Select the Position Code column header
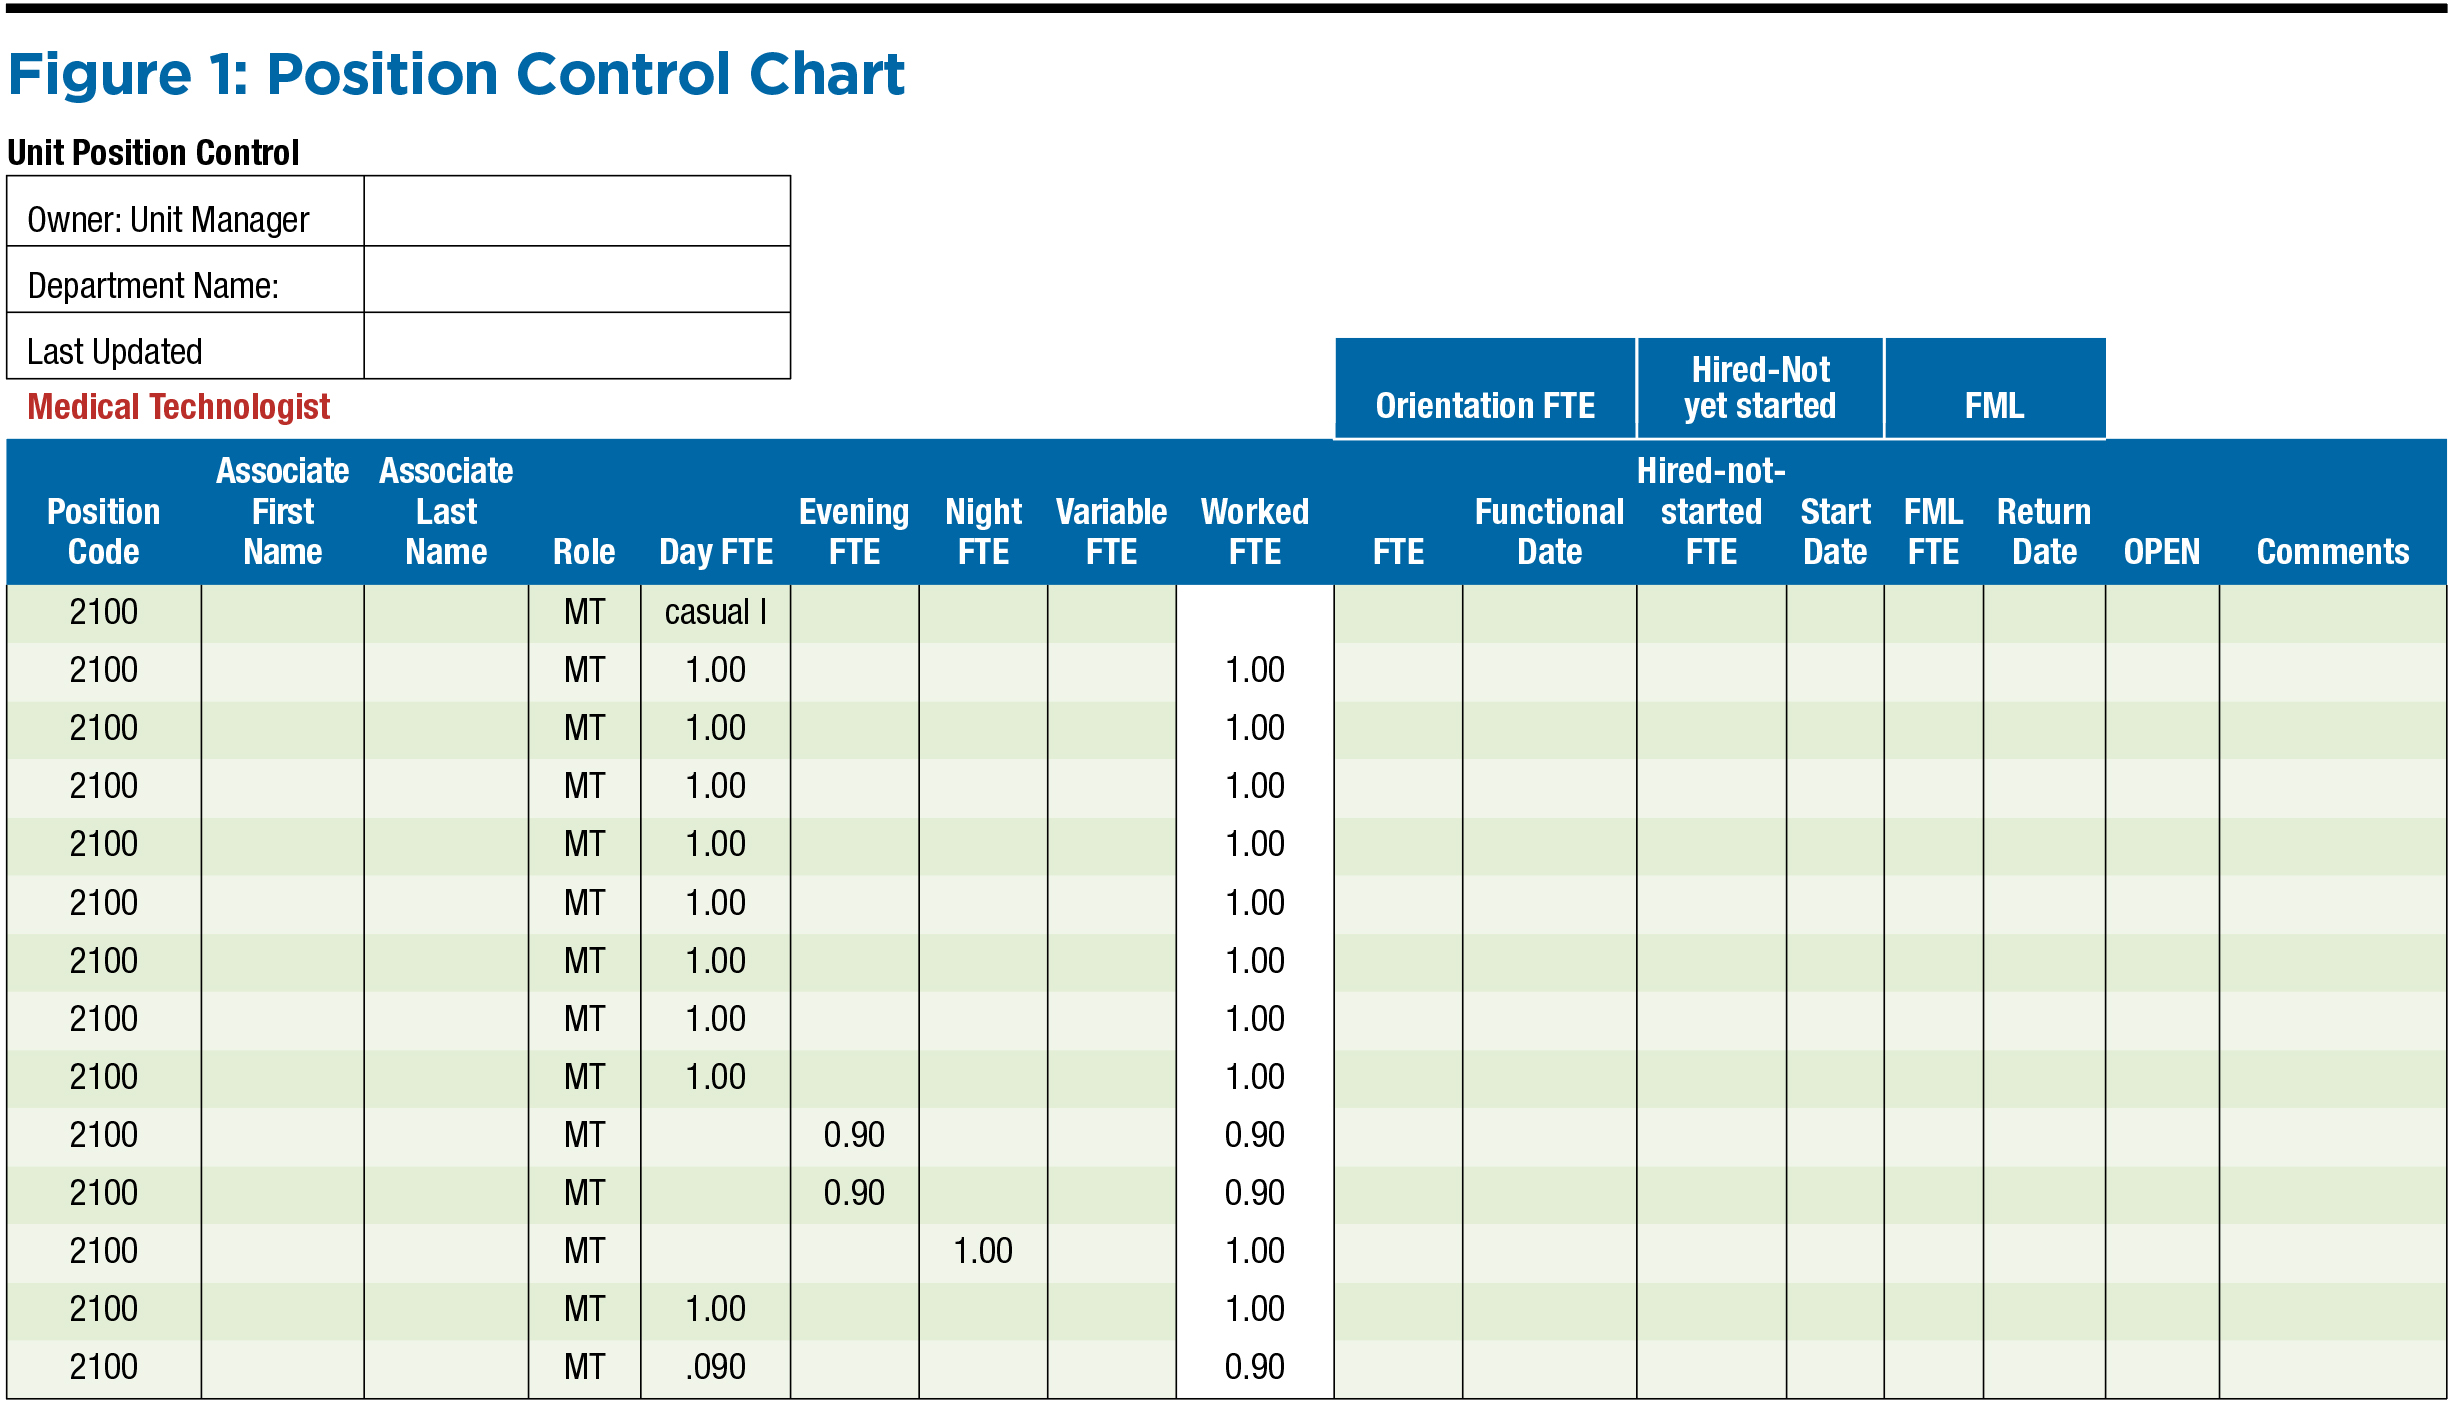The width and height of the screenshot is (2454, 1404). click(x=104, y=531)
